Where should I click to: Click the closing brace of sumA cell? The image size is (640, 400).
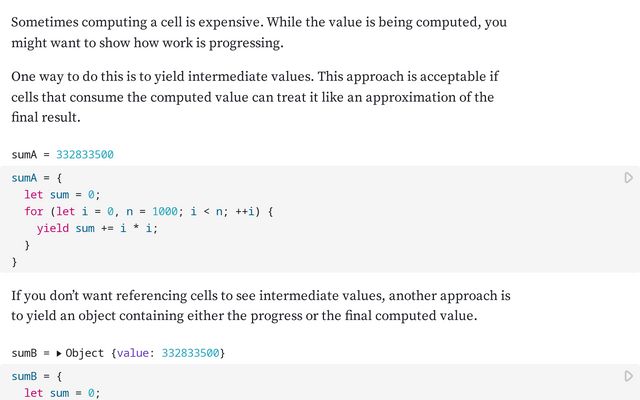pyautogui.click(x=15, y=262)
